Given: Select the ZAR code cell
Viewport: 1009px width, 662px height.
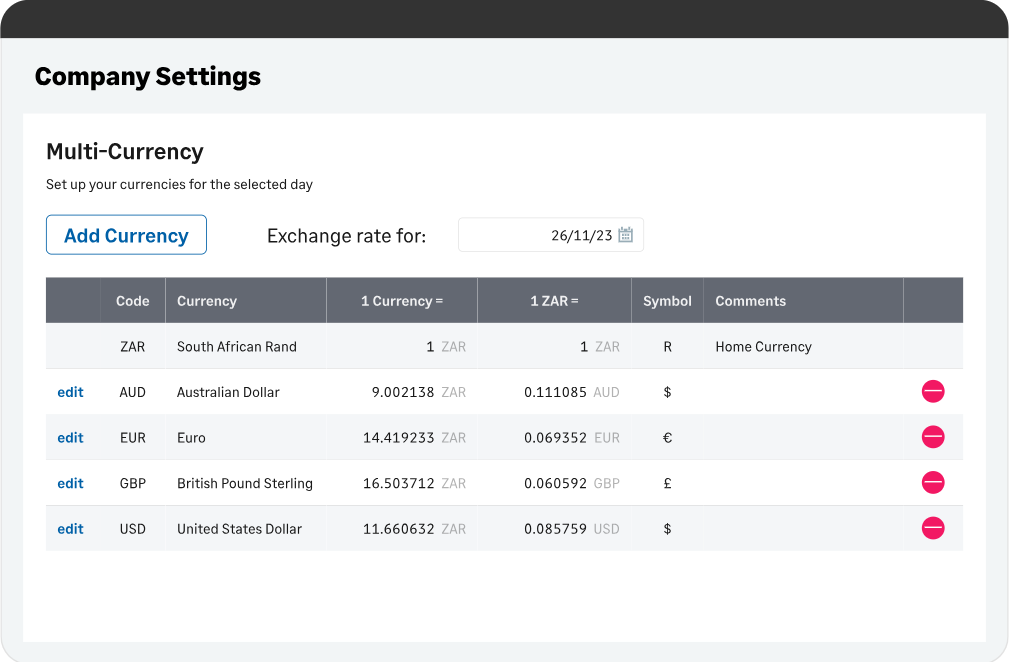Looking at the screenshot, I should point(133,347).
